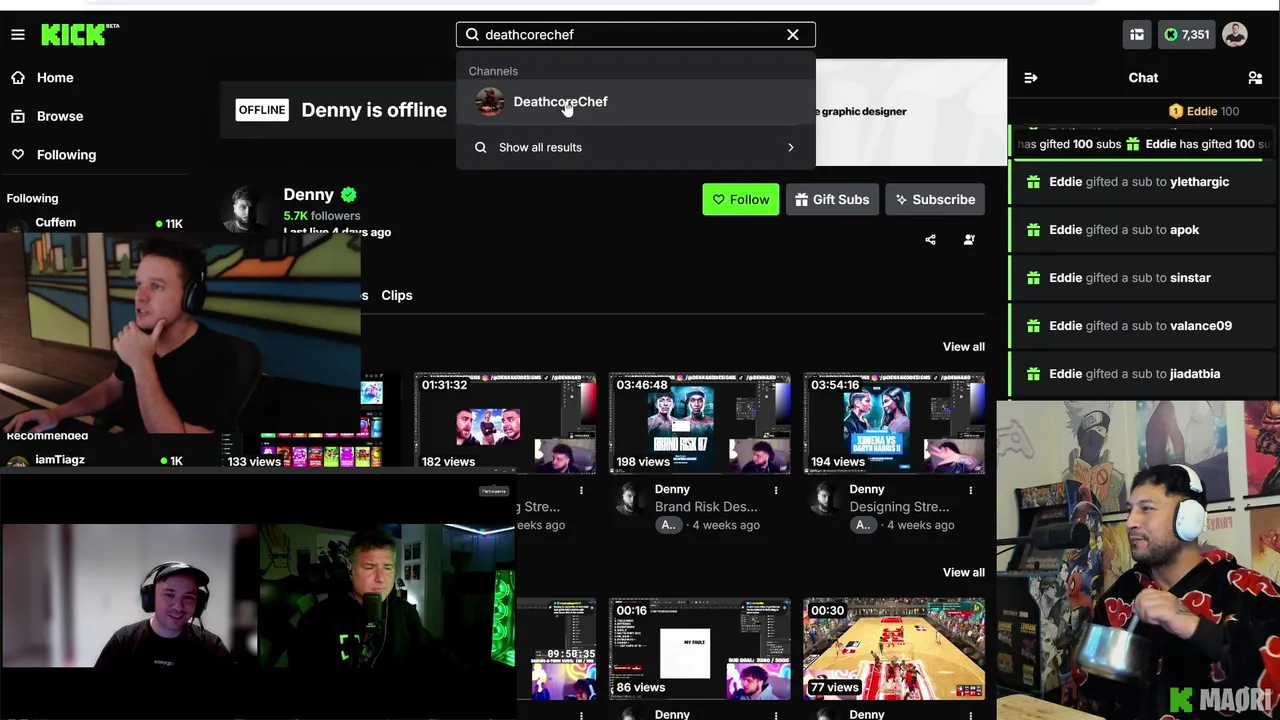The image size is (1280, 720).
Task: Open options menu for Brand Risk video
Action: point(776,490)
